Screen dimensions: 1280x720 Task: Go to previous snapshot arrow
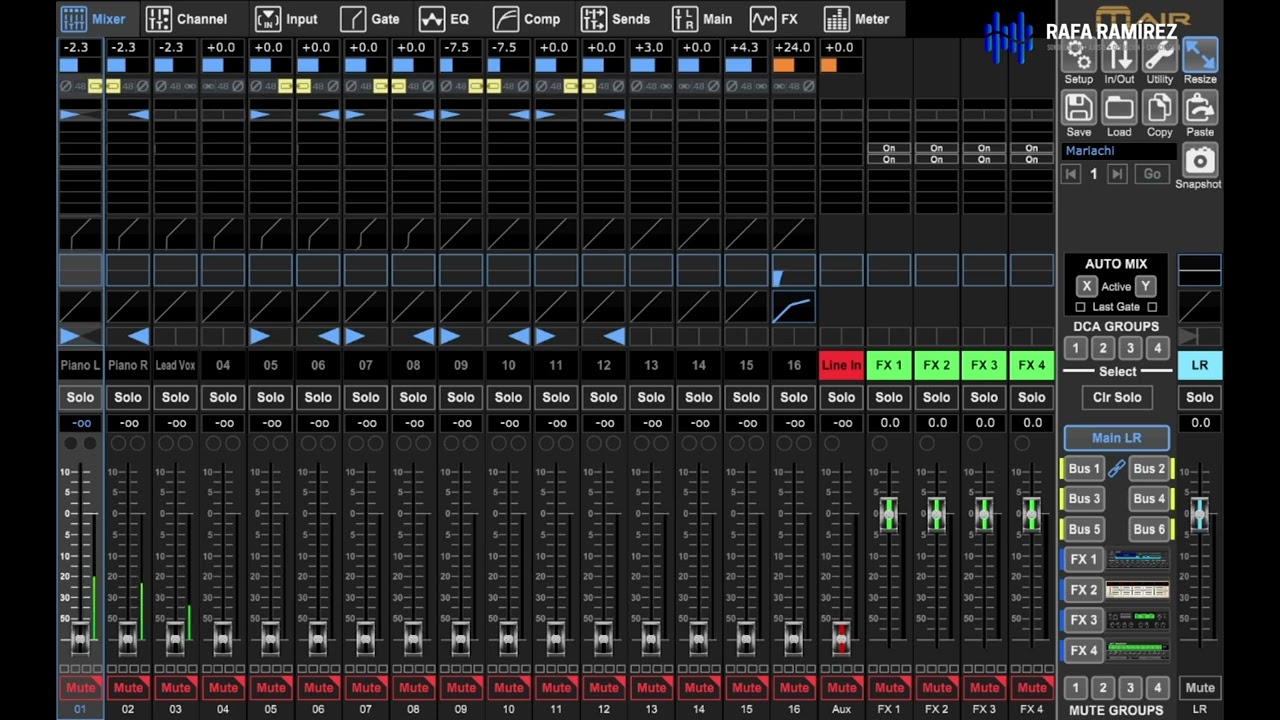[1071, 174]
